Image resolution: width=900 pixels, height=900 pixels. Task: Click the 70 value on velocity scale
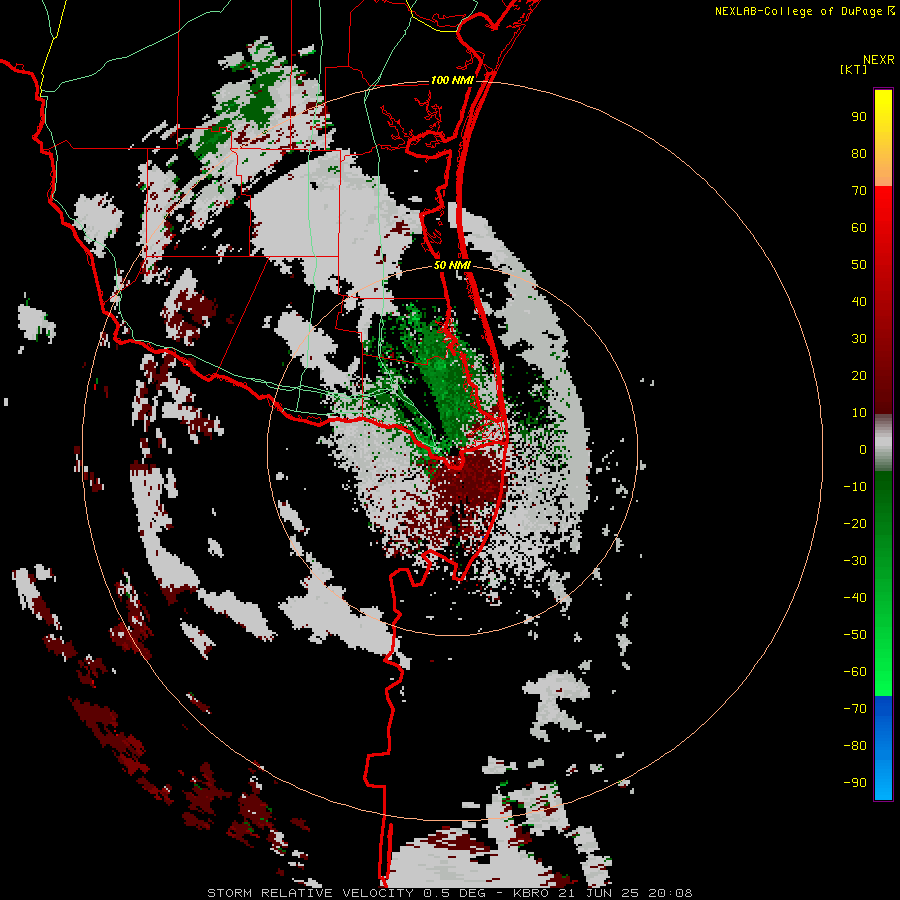859,191
